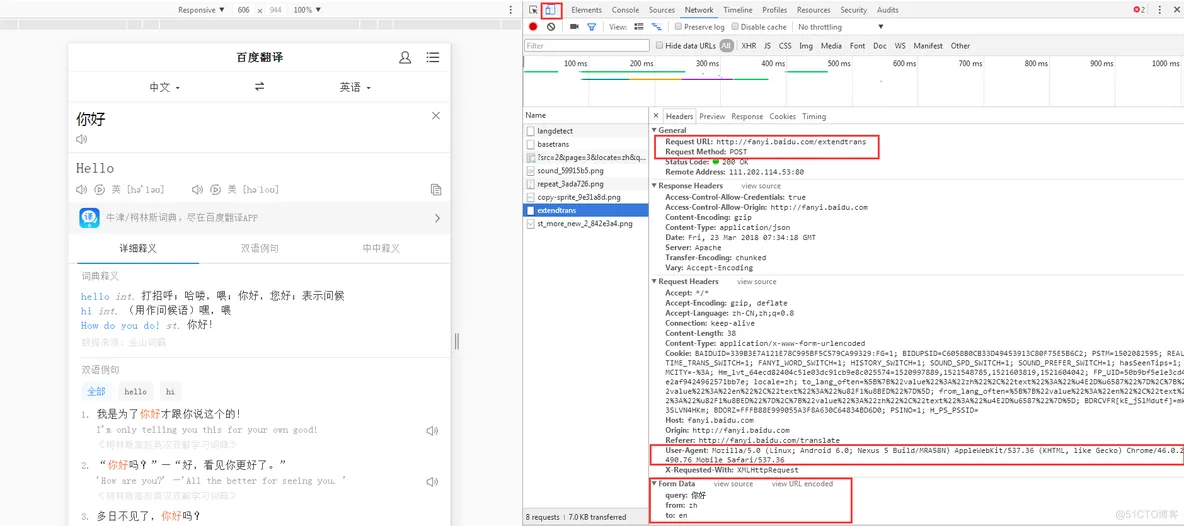Click view source beside Request Headers
1184x526 pixels.
tap(757, 281)
